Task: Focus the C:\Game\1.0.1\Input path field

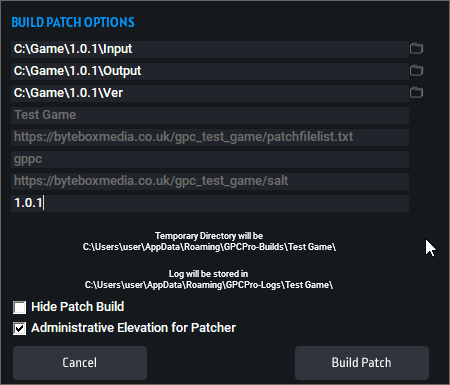Action: pos(210,49)
